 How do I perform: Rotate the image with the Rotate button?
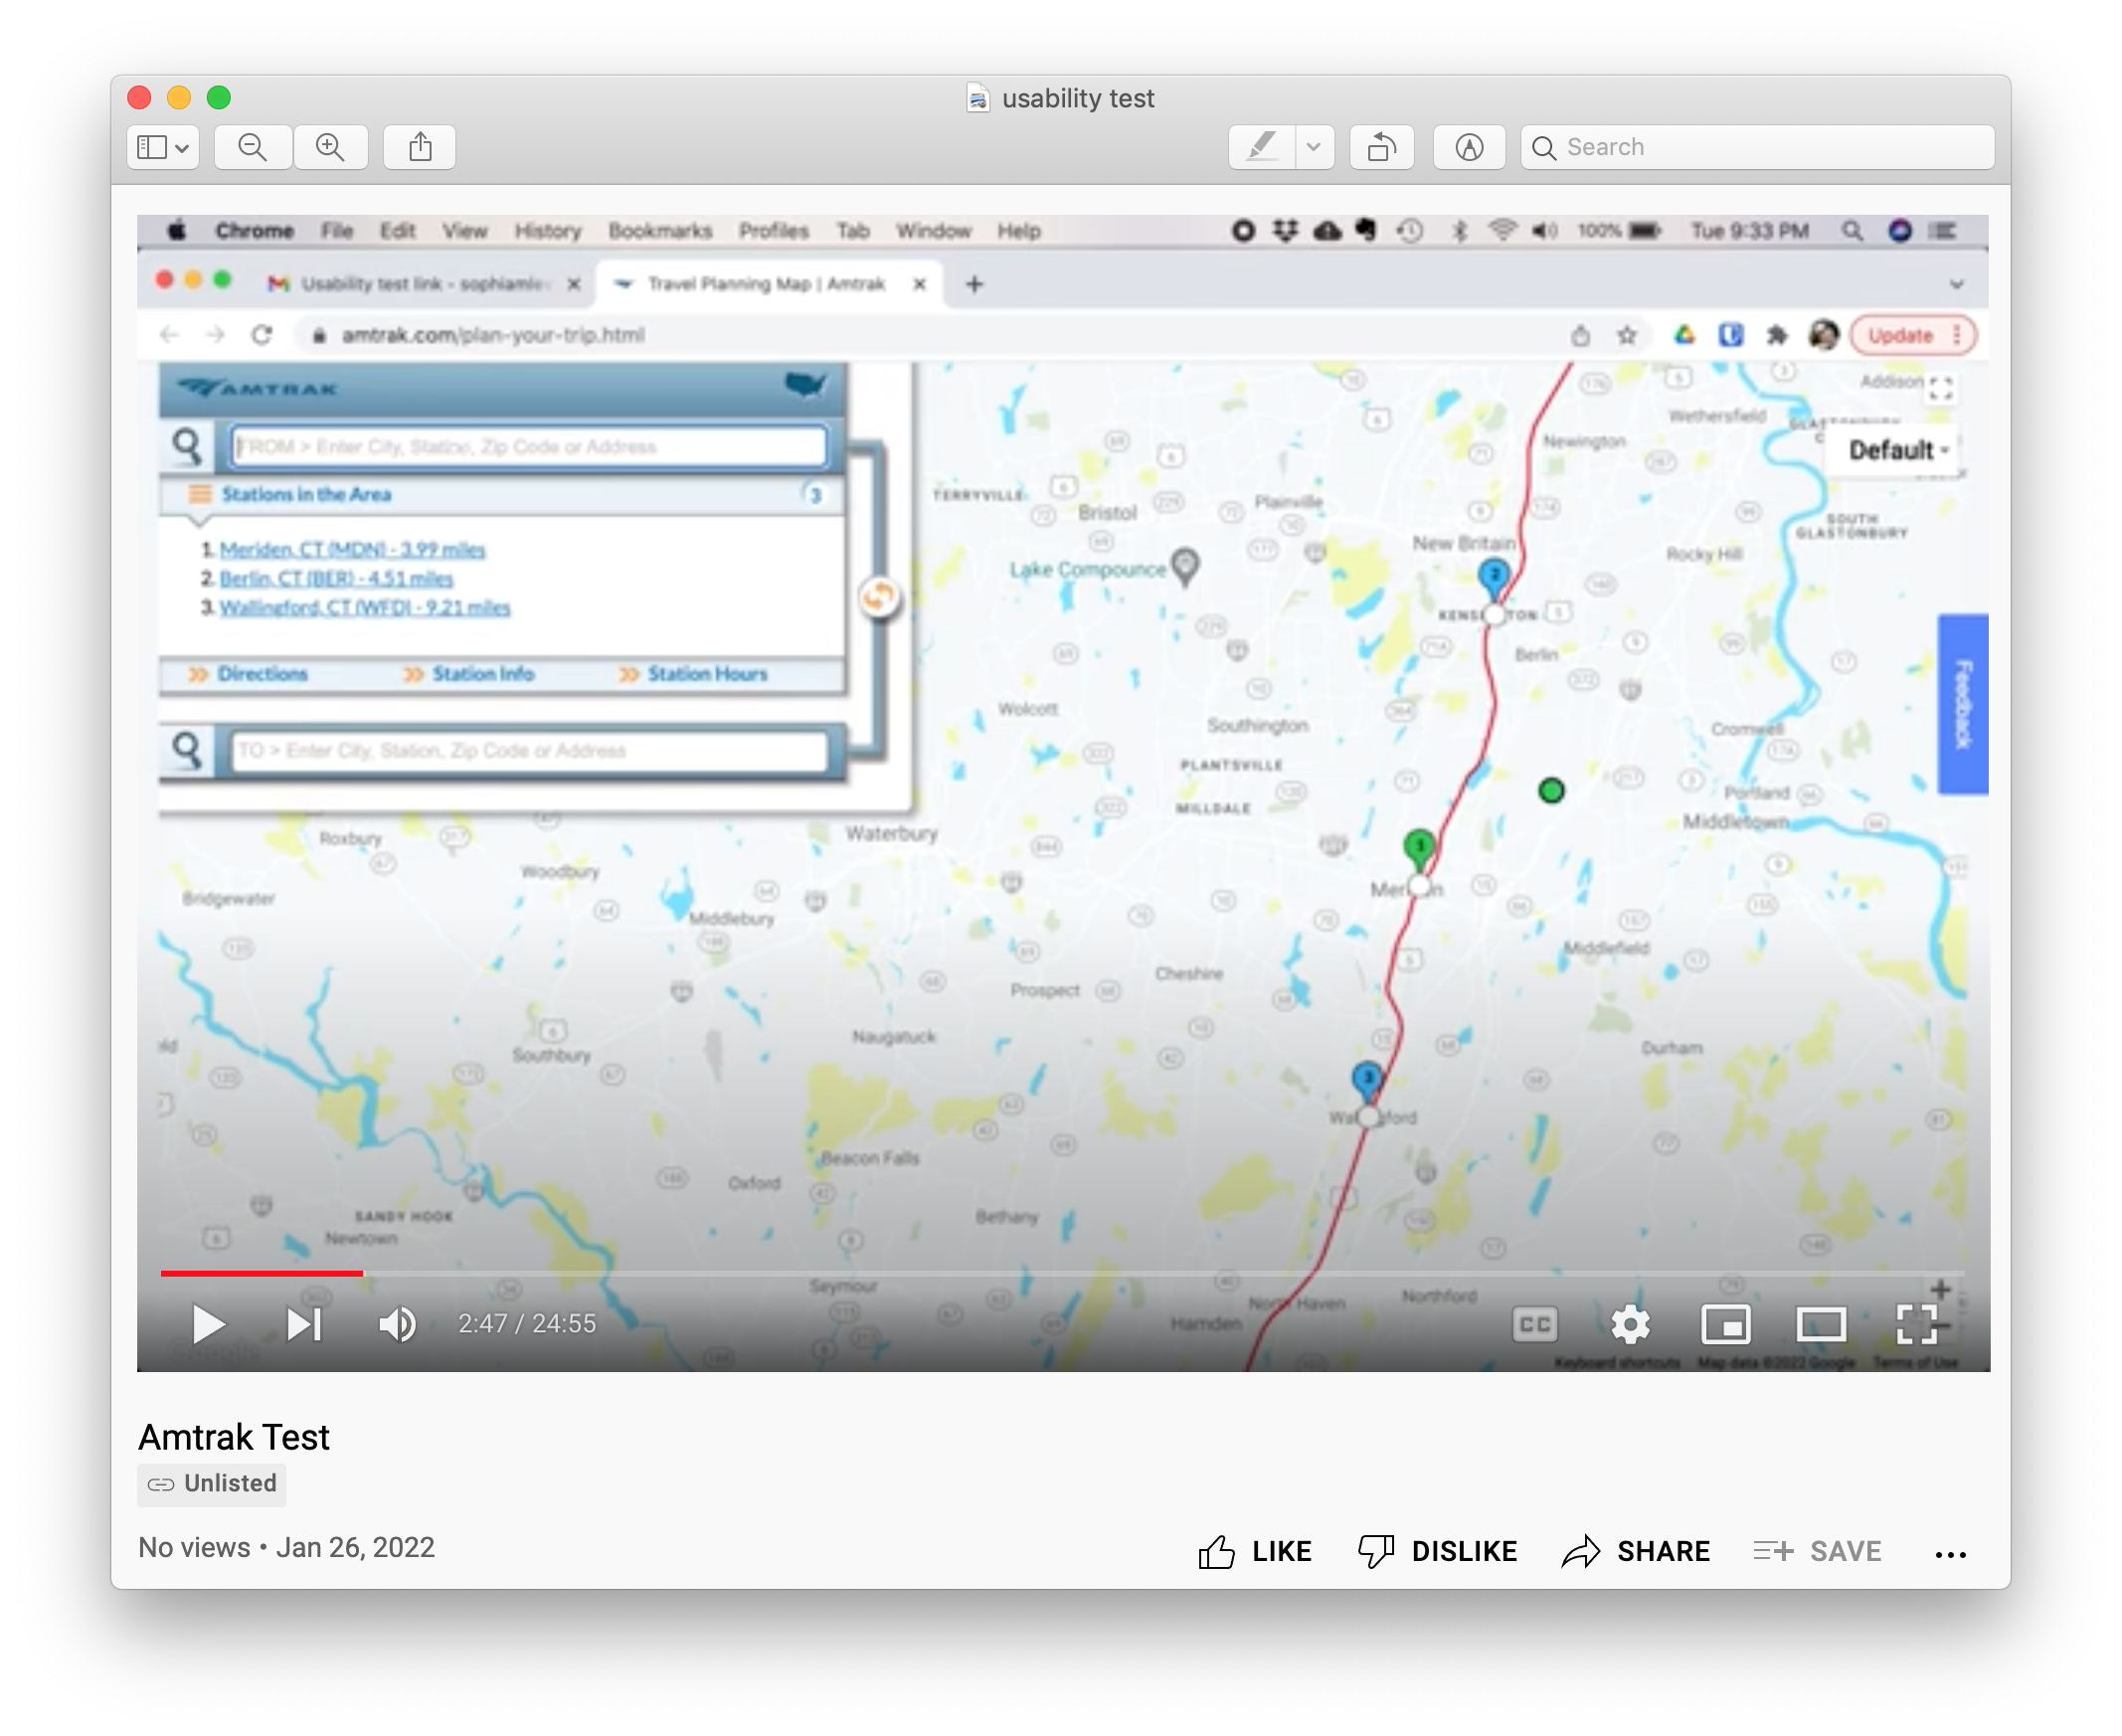click(1382, 147)
